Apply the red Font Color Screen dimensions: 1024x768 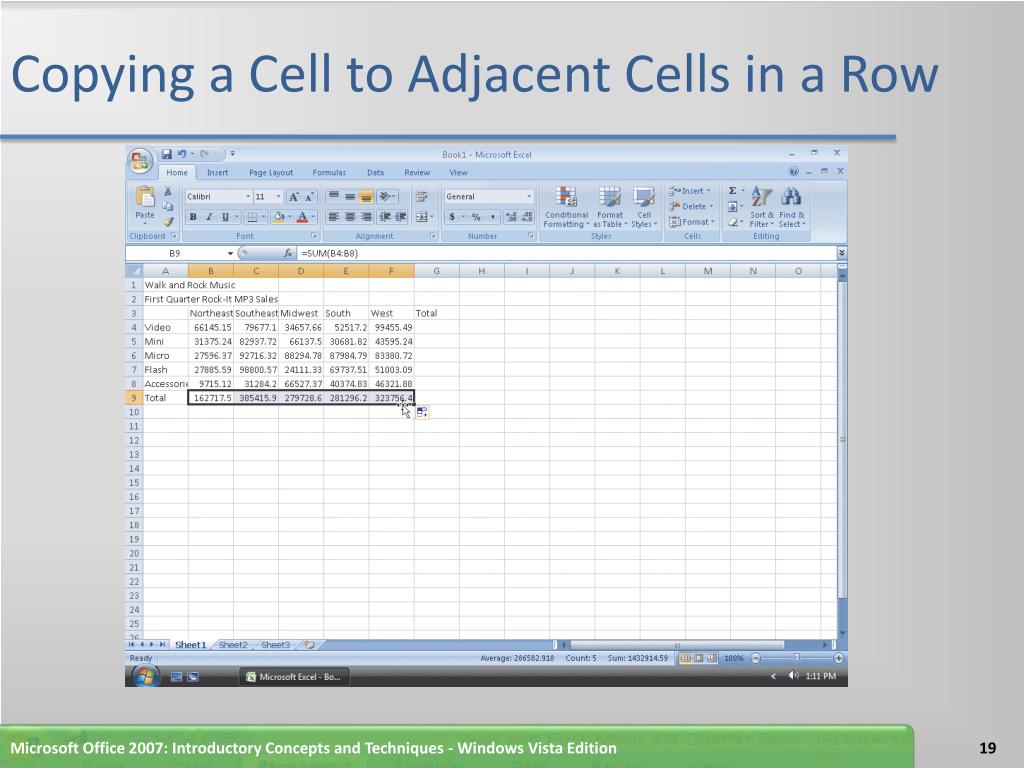pos(302,217)
